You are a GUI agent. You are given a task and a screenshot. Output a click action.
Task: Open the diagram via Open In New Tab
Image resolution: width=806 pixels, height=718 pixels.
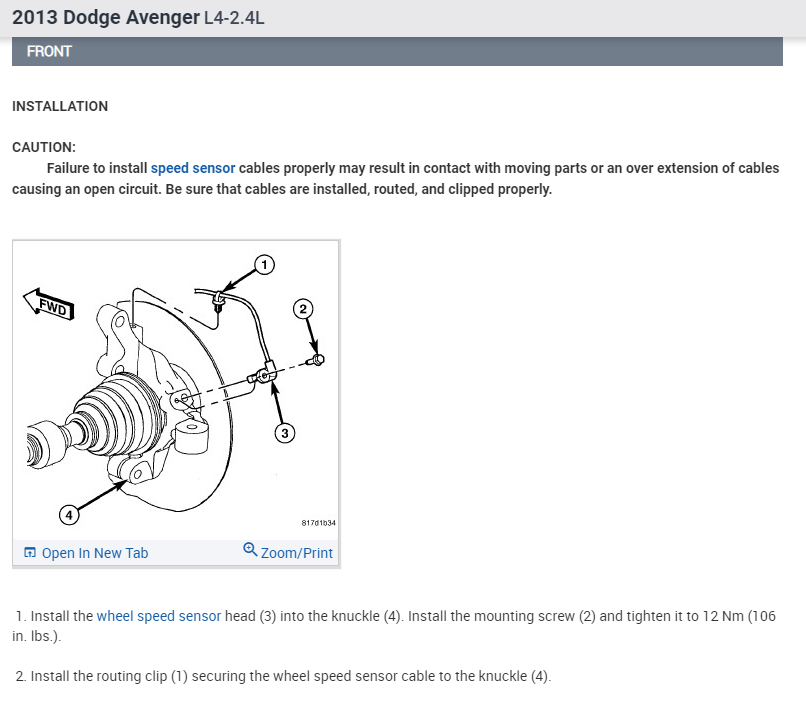point(95,553)
